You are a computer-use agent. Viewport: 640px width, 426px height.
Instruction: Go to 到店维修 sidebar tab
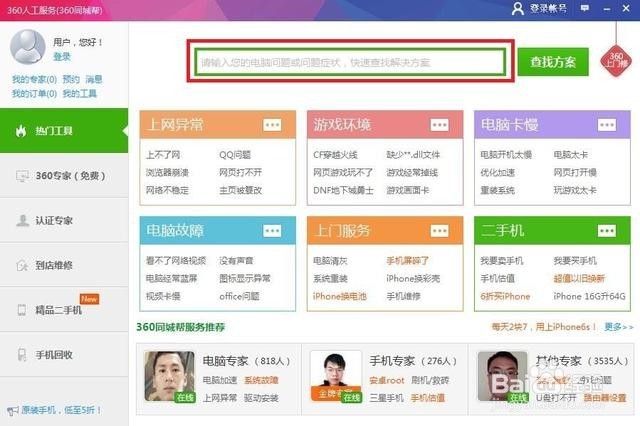pyautogui.click(x=64, y=265)
